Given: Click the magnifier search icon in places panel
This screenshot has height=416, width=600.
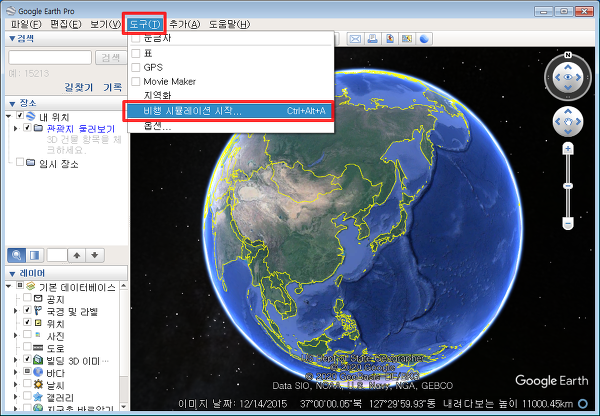Looking at the screenshot, I should pos(16,255).
